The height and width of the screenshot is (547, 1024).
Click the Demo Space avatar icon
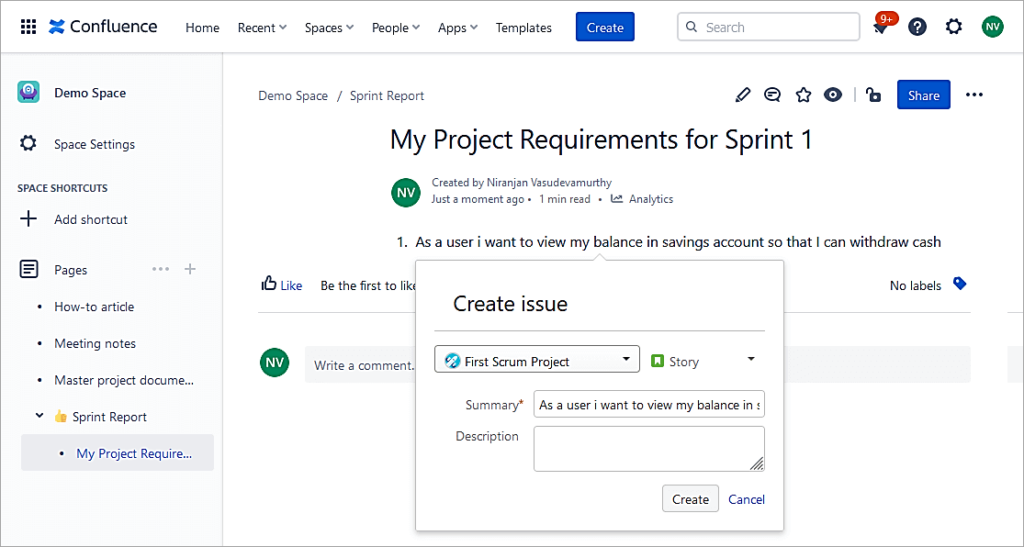point(29,92)
